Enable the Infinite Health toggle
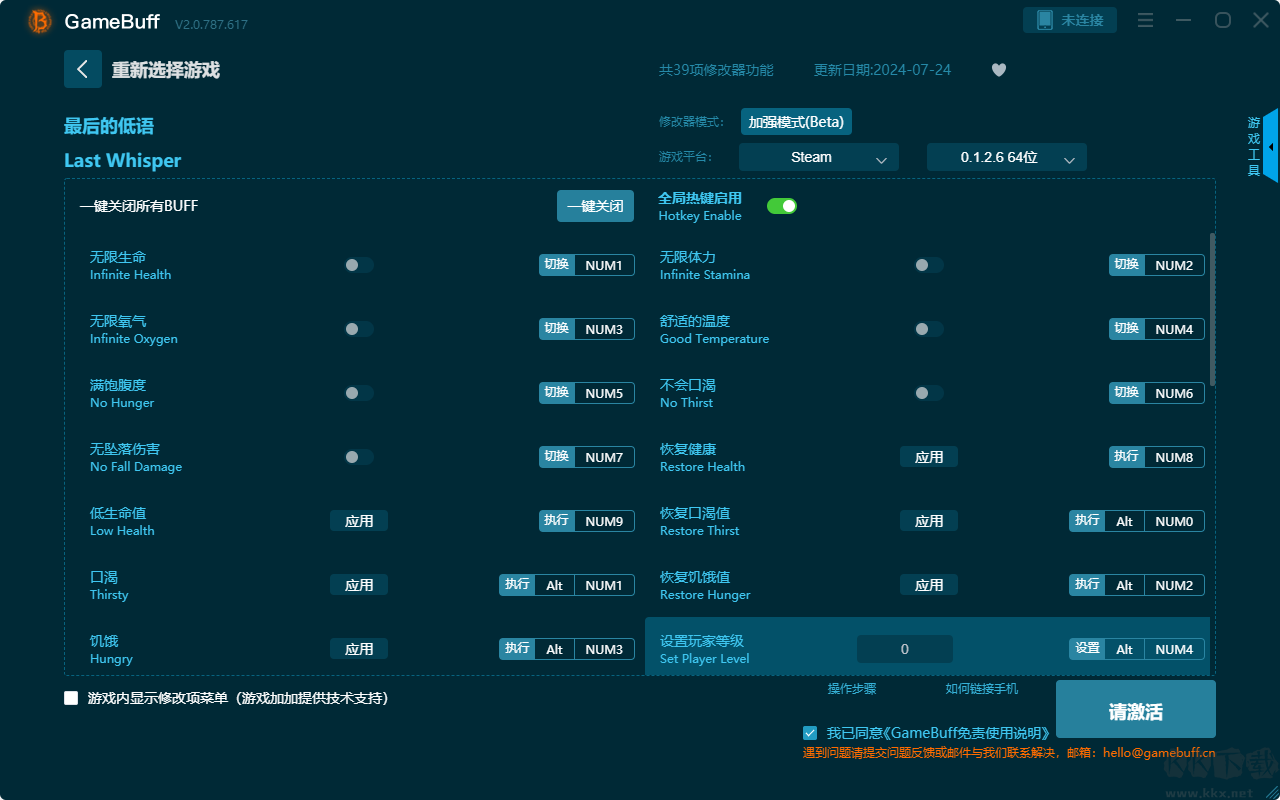1280x800 pixels. 358,265
